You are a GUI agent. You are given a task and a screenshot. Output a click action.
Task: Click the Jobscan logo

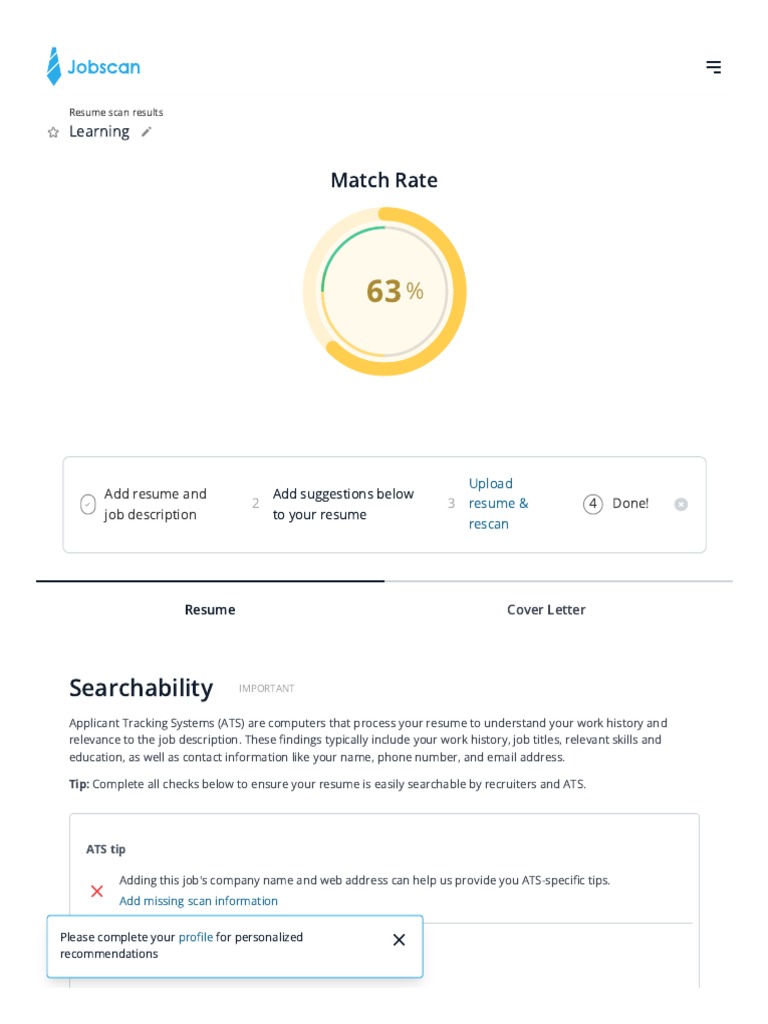pyautogui.click(x=93, y=67)
